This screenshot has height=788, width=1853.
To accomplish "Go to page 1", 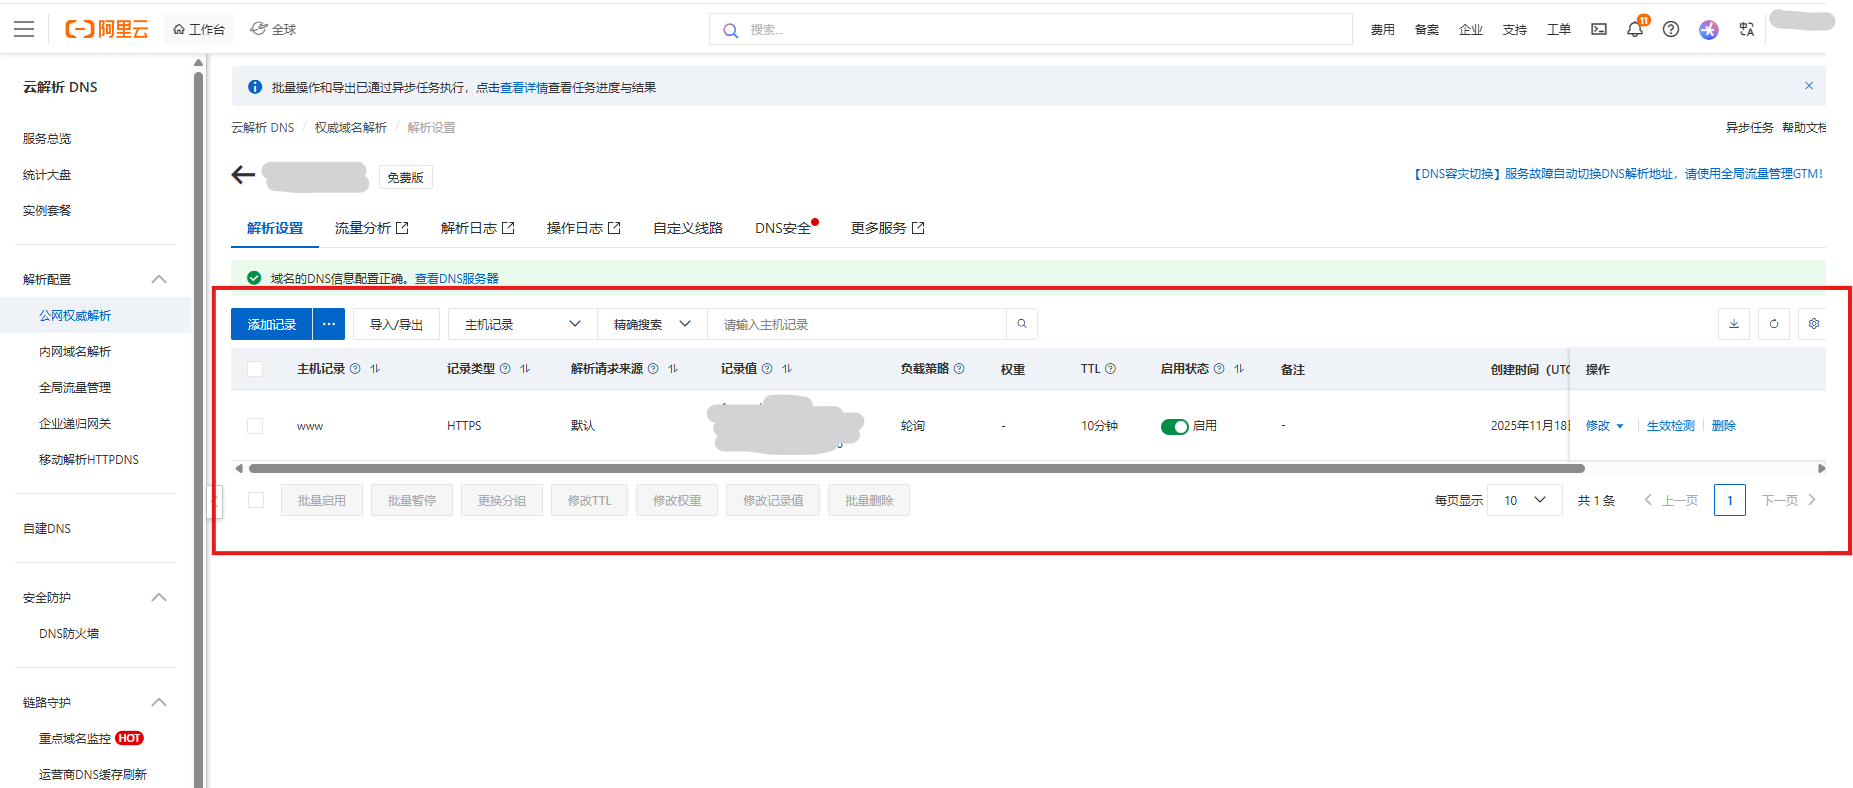I will [x=1730, y=500].
